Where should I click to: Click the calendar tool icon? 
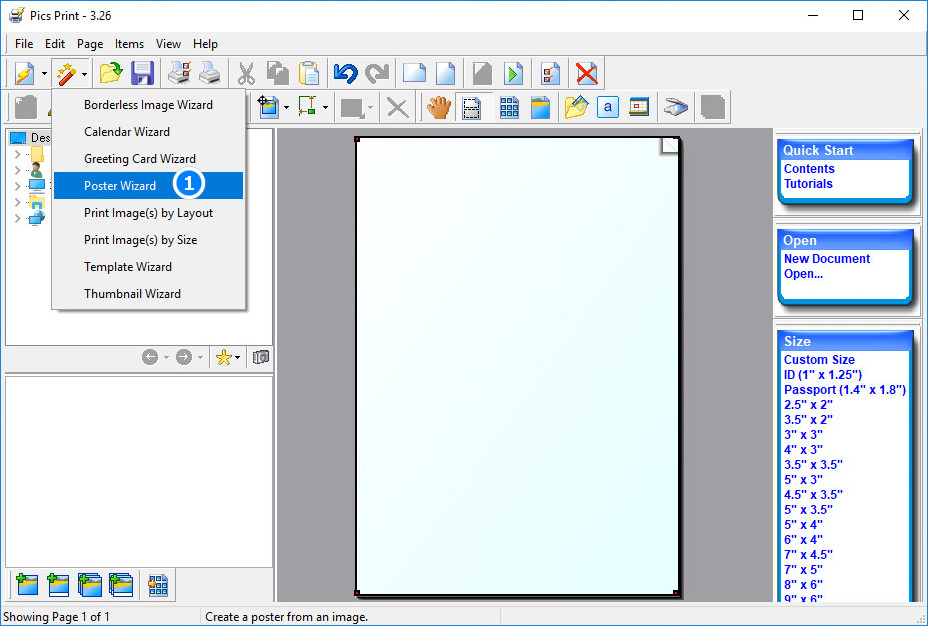click(x=639, y=108)
